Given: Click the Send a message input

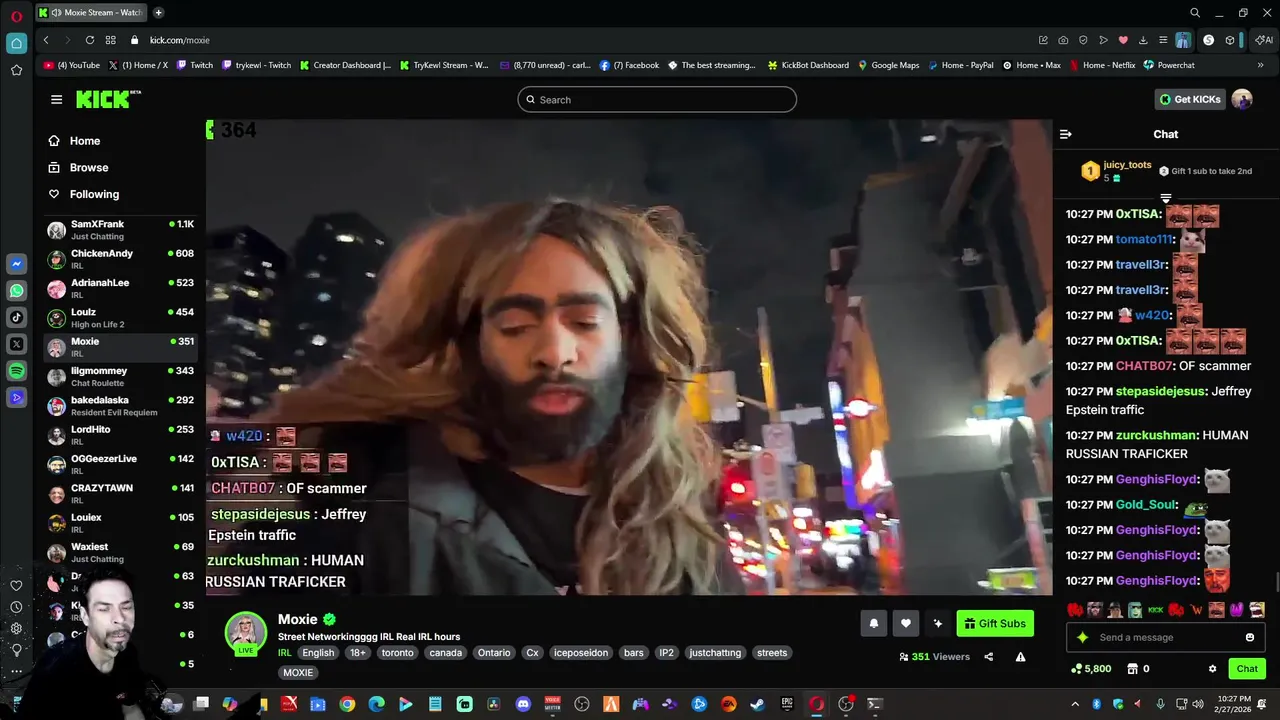Looking at the screenshot, I should (1165, 637).
